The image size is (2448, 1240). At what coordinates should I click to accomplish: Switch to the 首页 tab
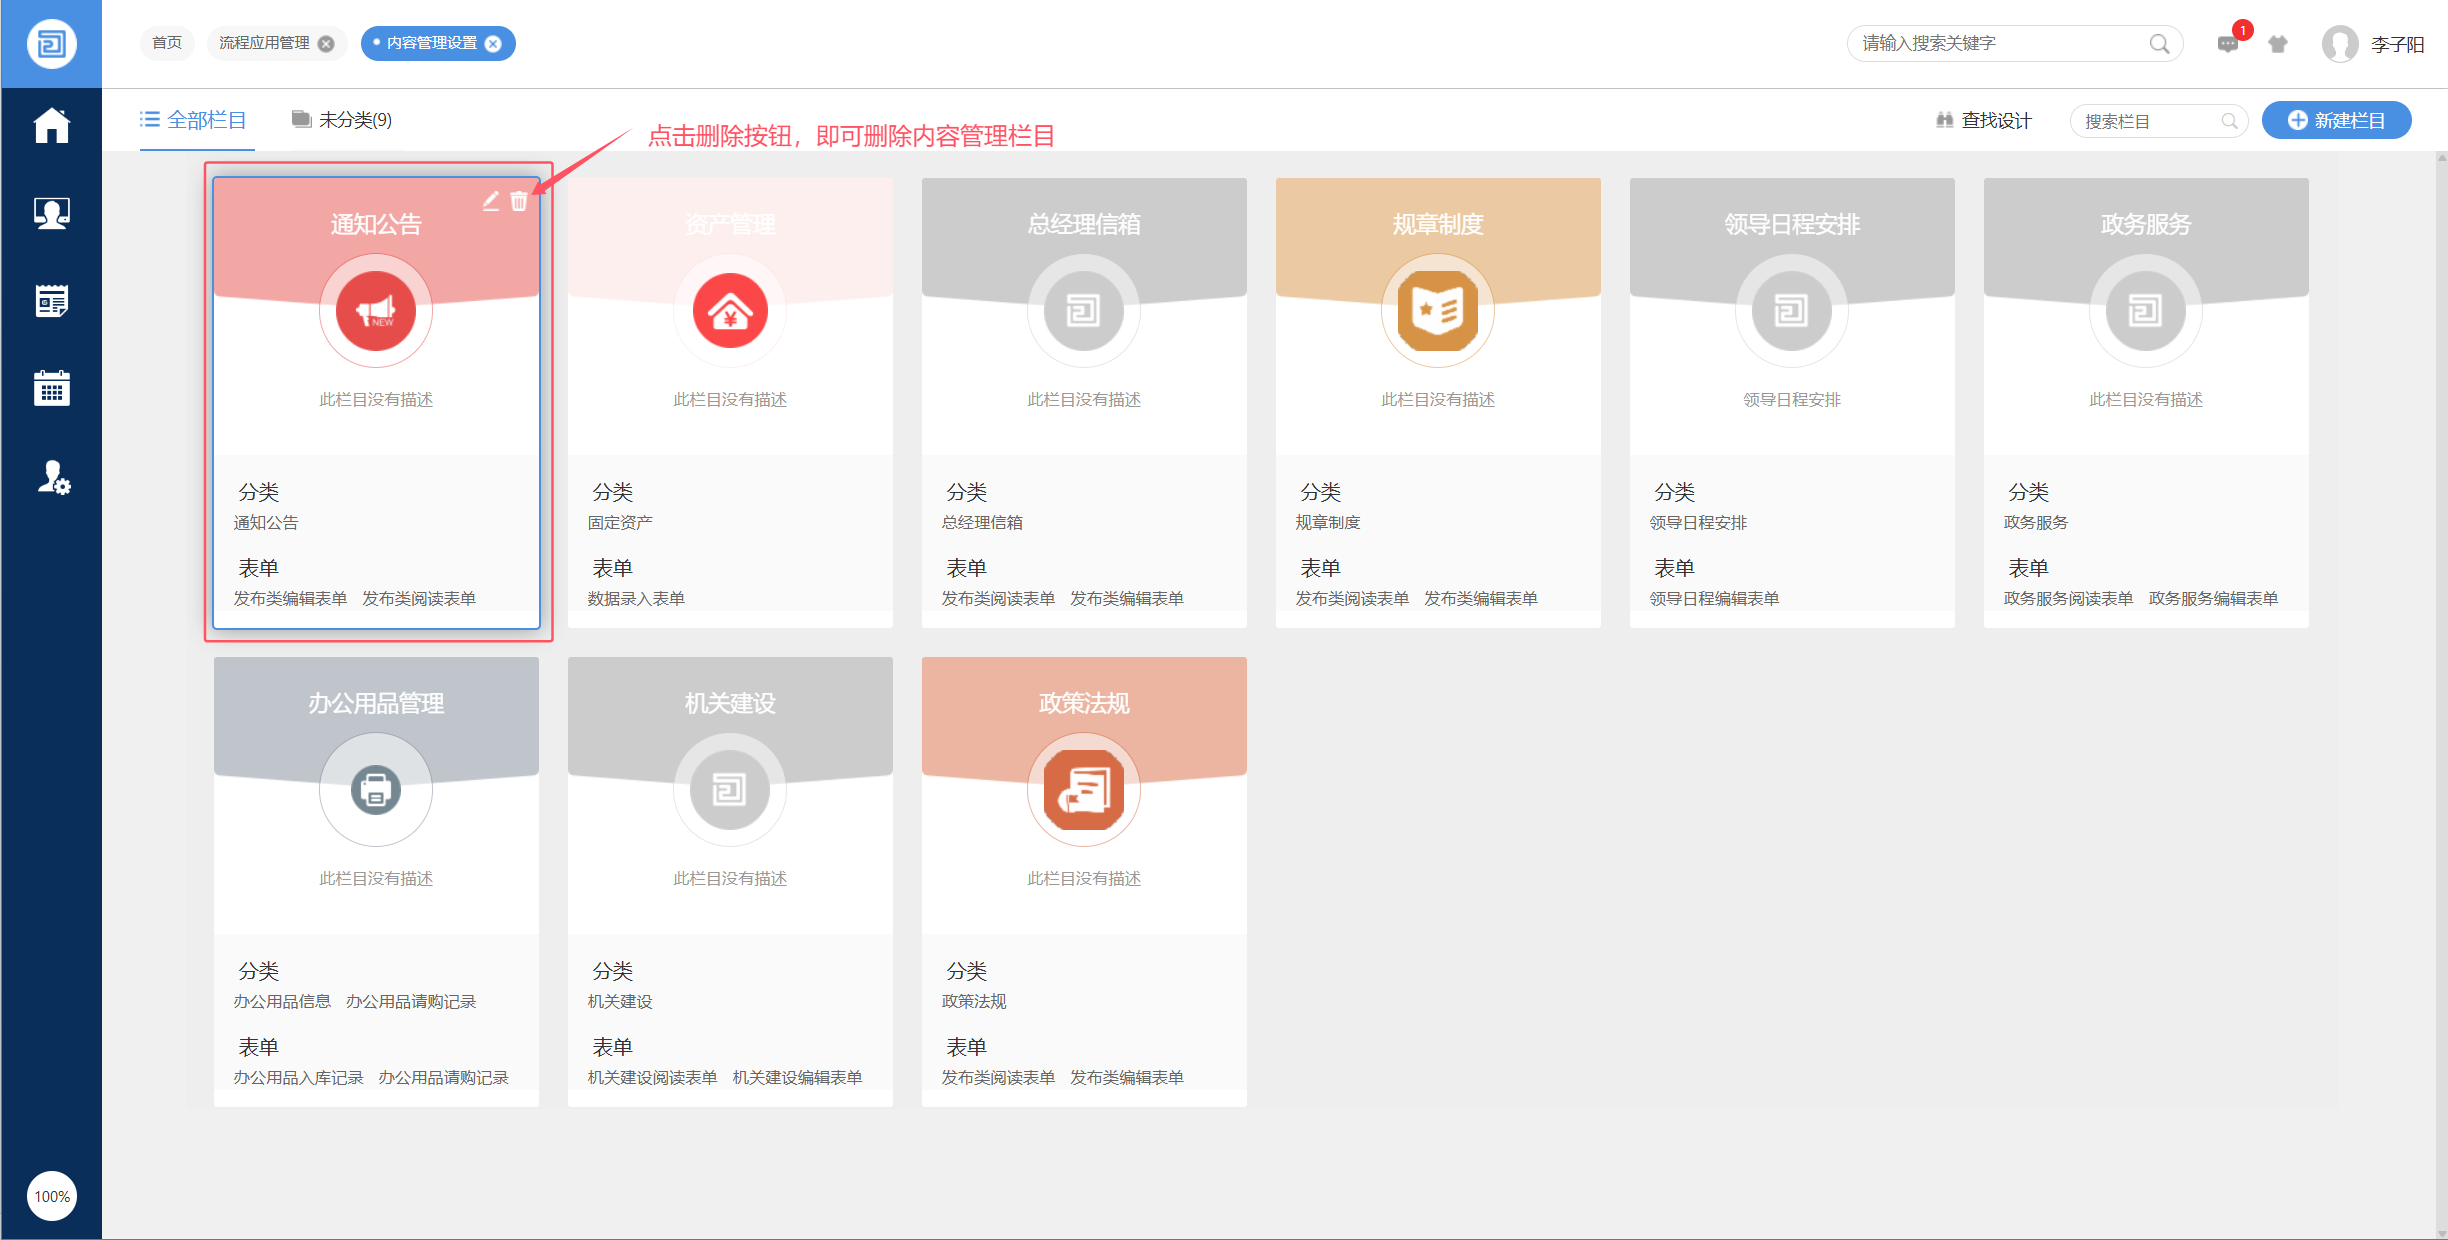(167, 43)
